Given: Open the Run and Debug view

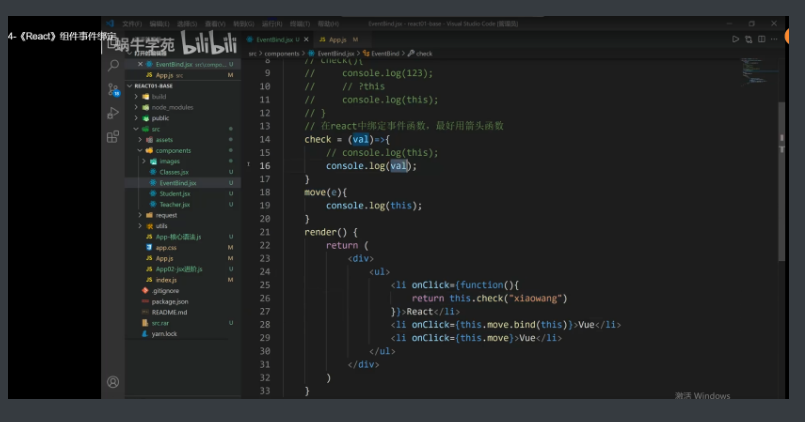Looking at the screenshot, I should pos(113,113).
